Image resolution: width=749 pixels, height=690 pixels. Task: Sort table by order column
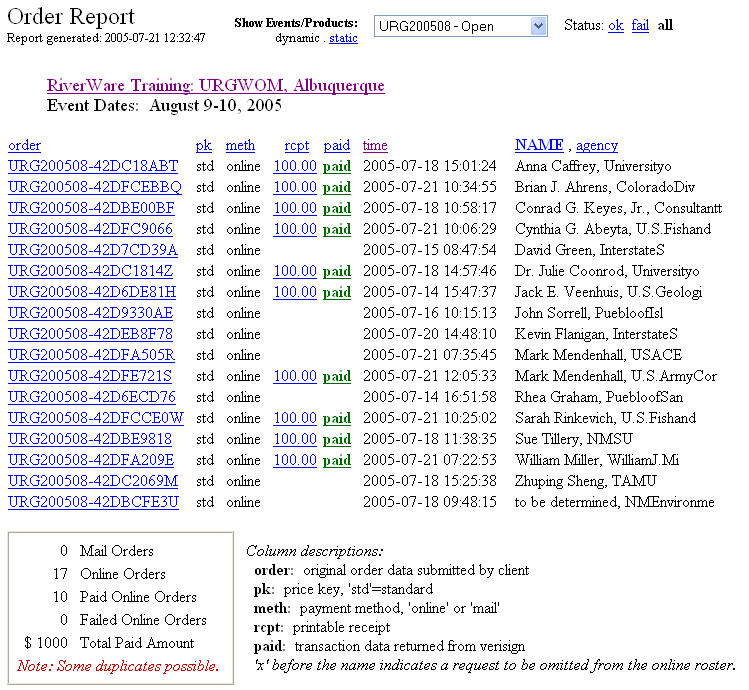click(24, 145)
